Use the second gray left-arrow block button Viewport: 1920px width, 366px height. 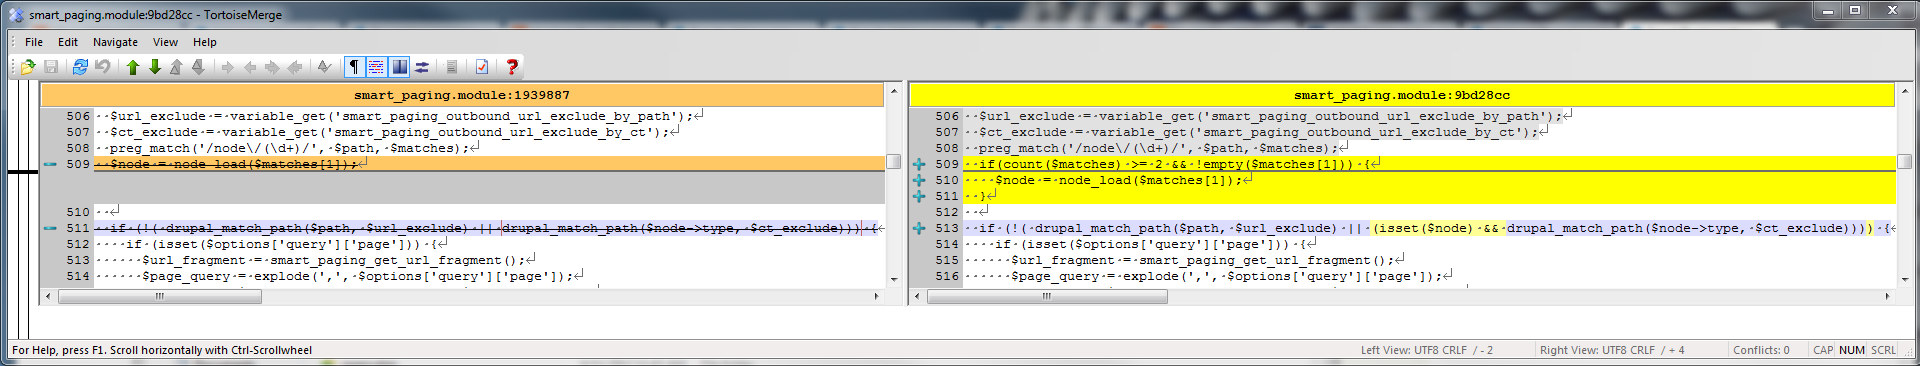click(x=295, y=67)
